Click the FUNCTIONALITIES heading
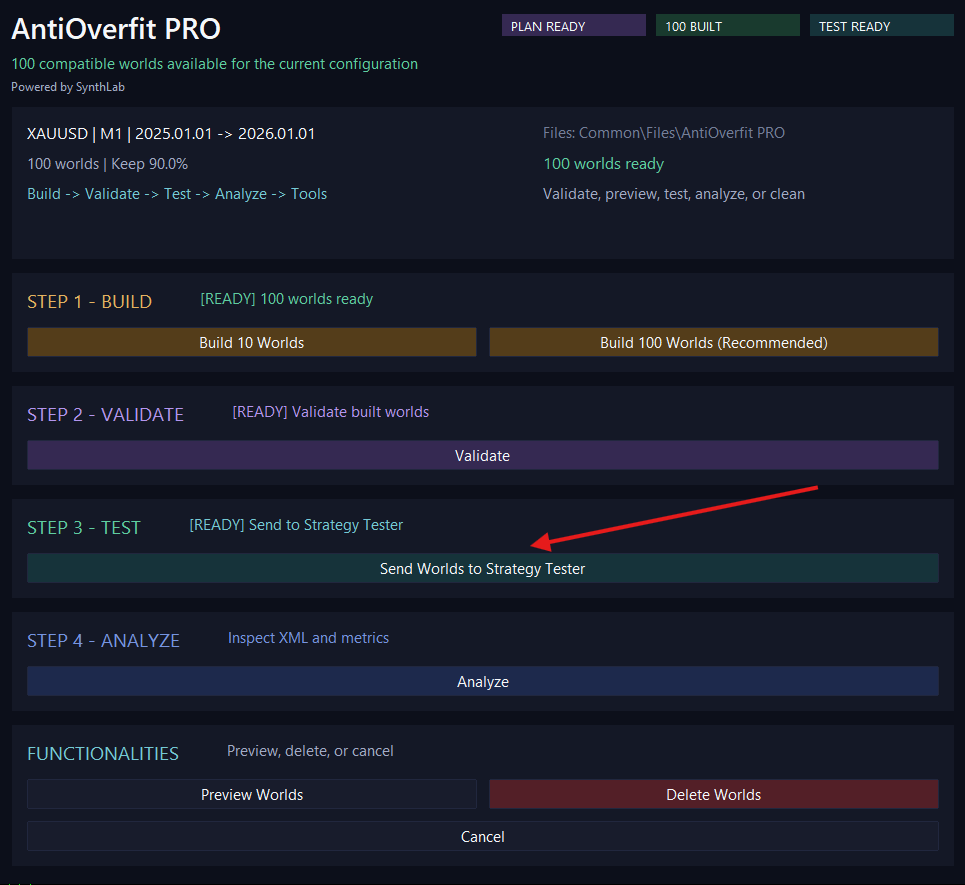The height and width of the screenshot is (885, 965). point(103,753)
